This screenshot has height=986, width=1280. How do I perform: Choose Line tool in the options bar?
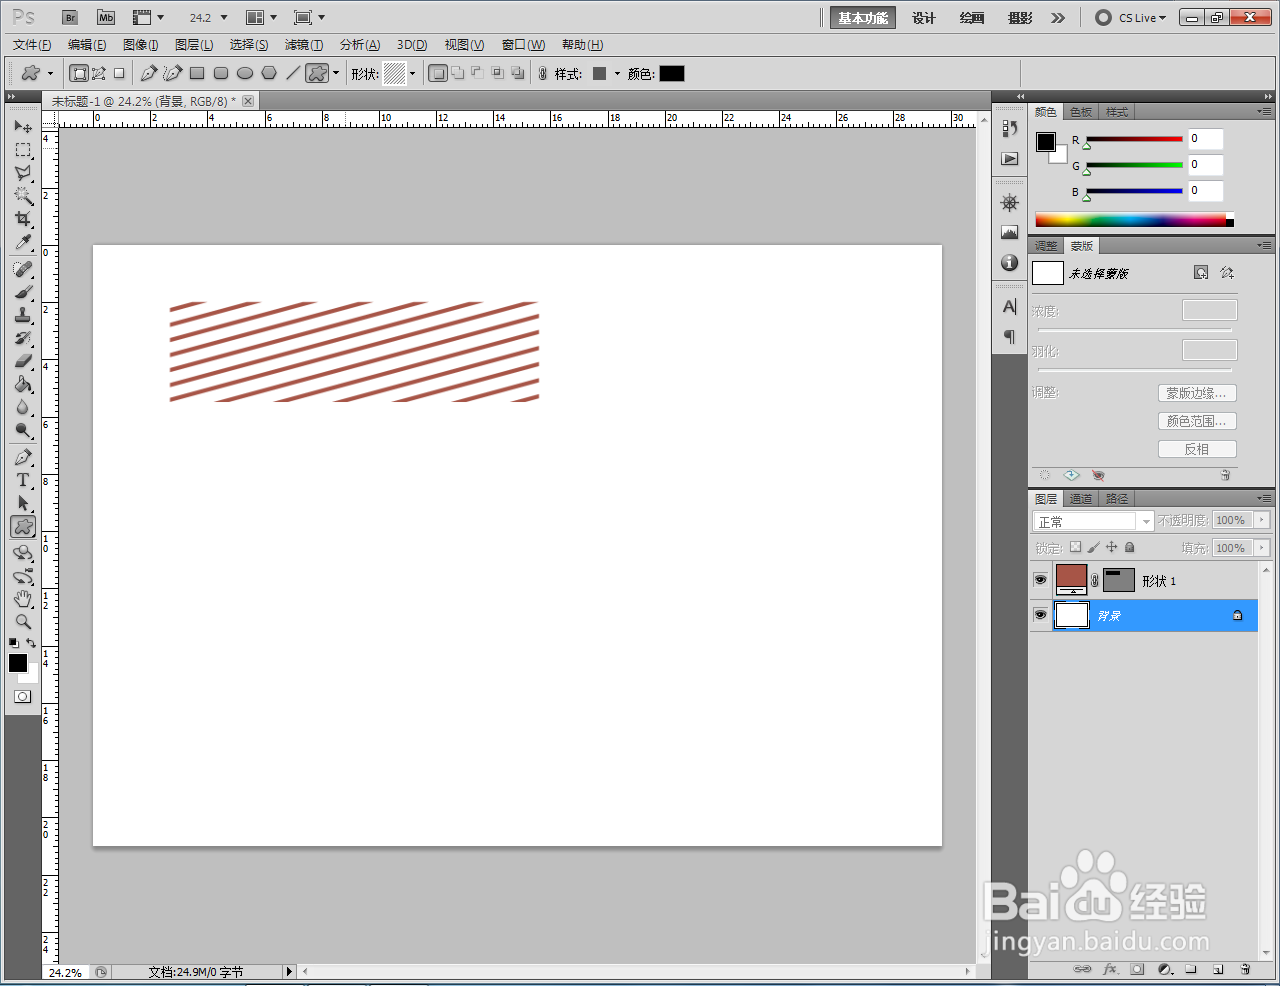pyautogui.click(x=293, y=73)
